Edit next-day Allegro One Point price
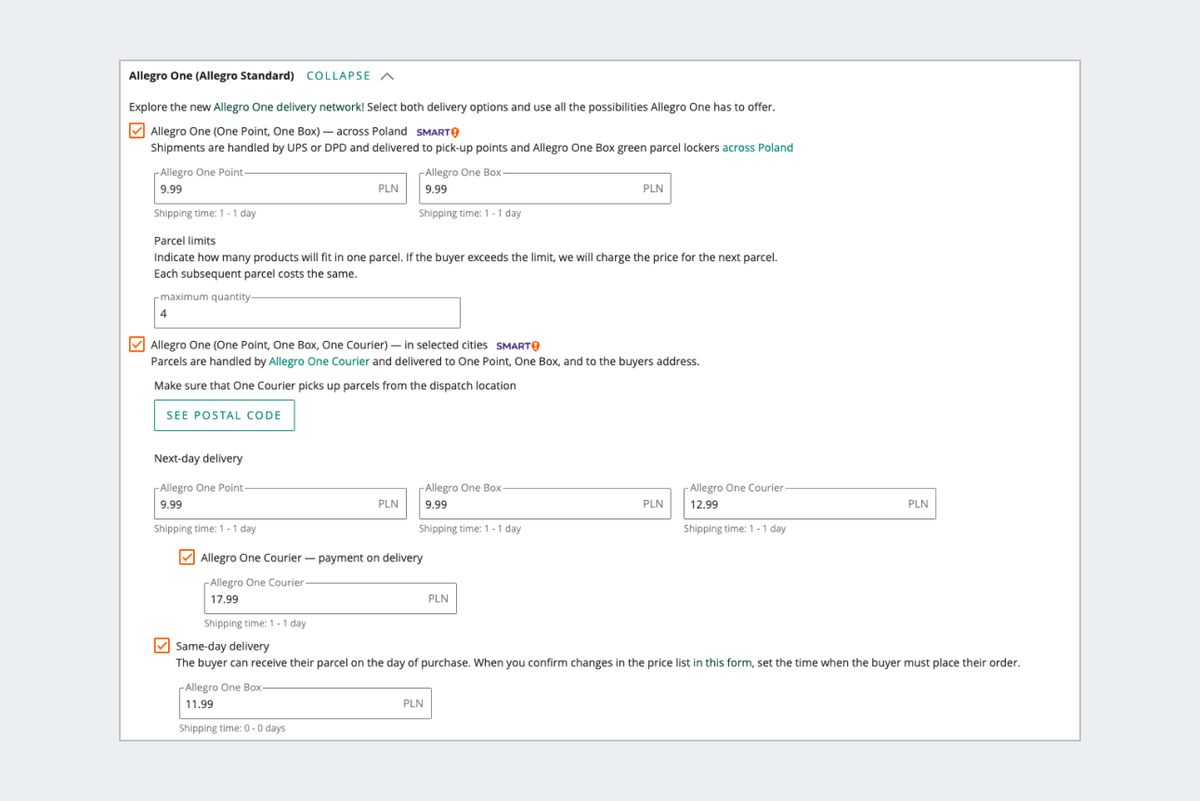The height and width of the screenshot is (801, 1200). [280, 504]
